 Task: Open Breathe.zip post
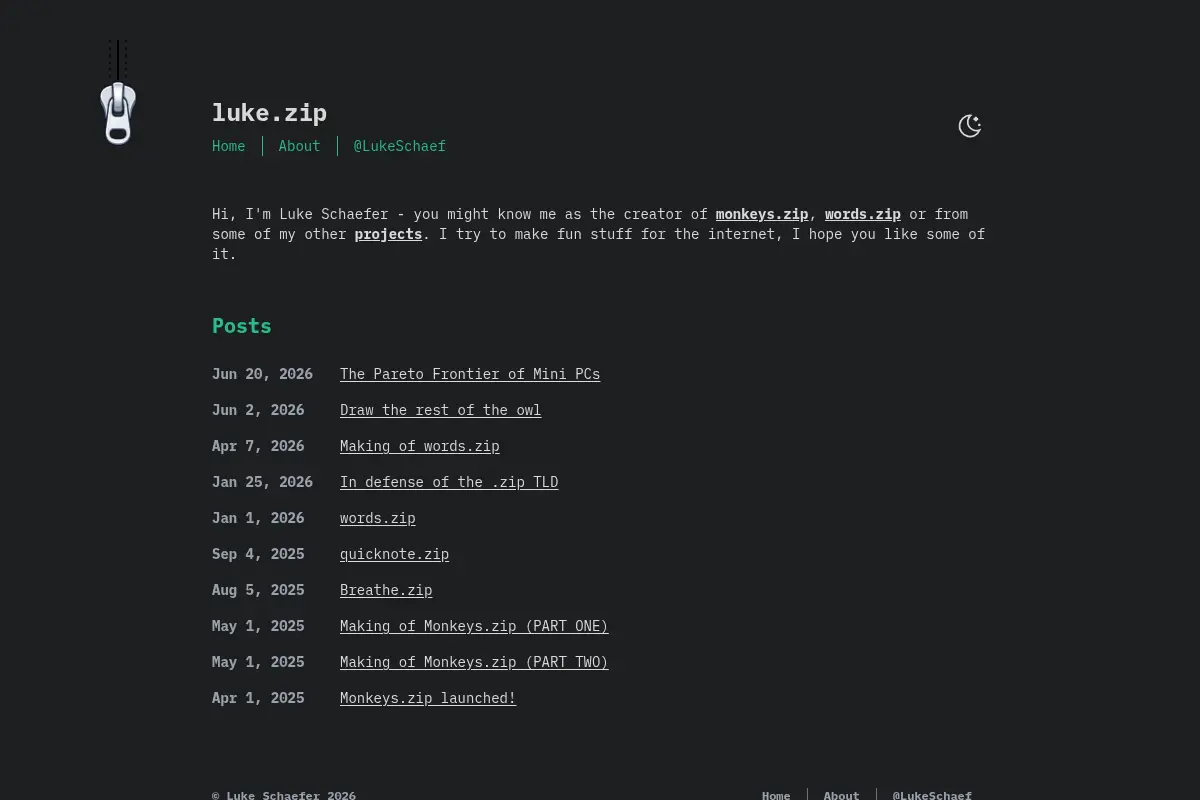(x=386, y=590)
